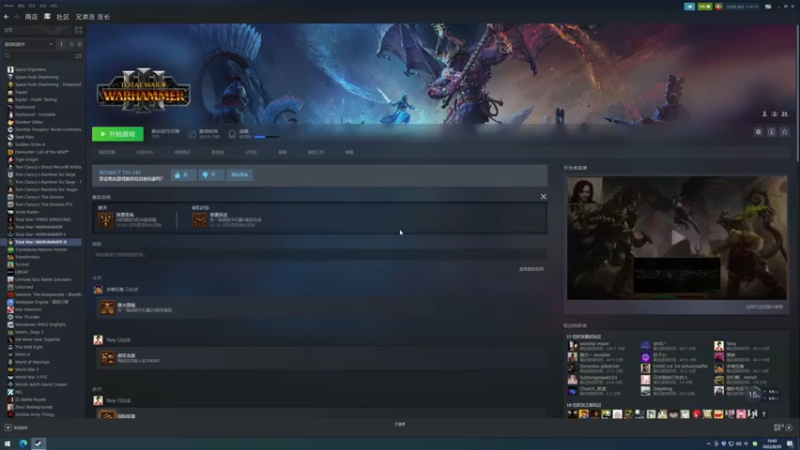Open Microsoft Edge from the taskbar

click(23, 443)
